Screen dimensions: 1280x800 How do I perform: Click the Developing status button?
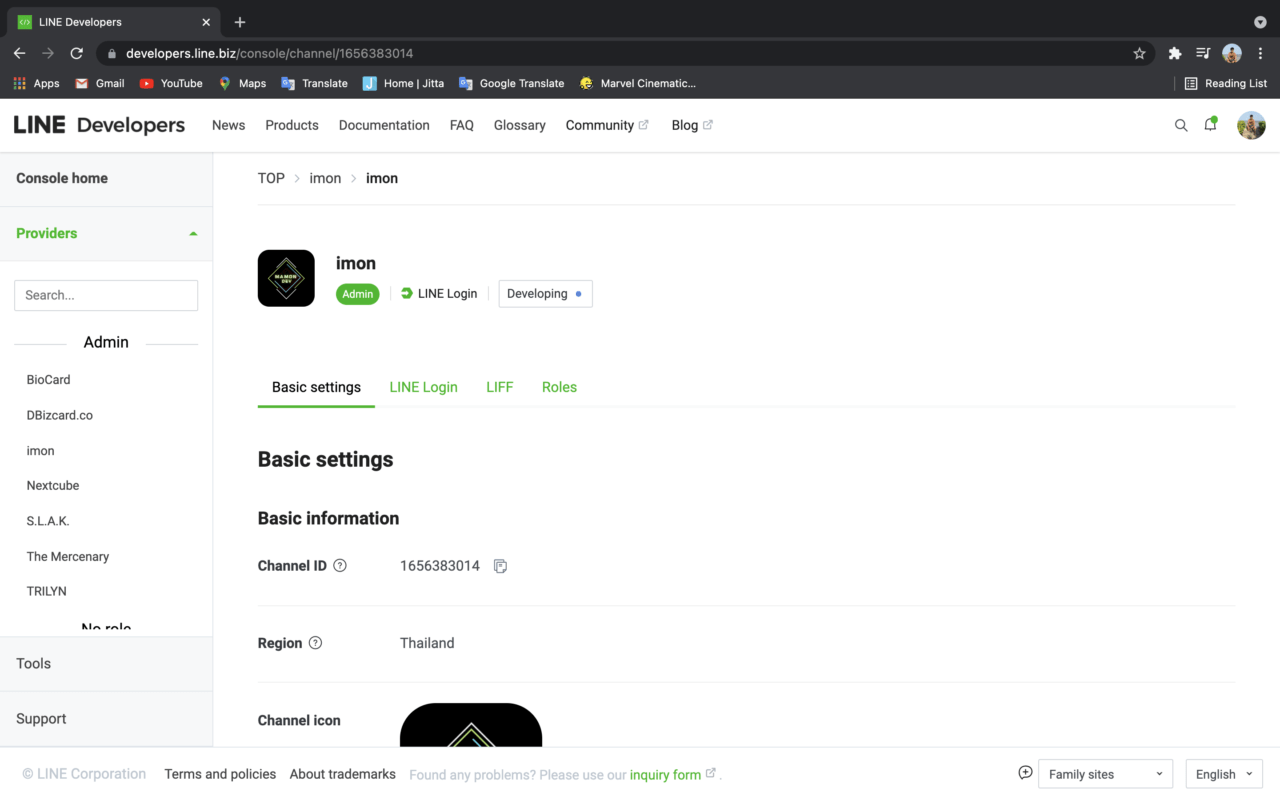pos(545,294)
